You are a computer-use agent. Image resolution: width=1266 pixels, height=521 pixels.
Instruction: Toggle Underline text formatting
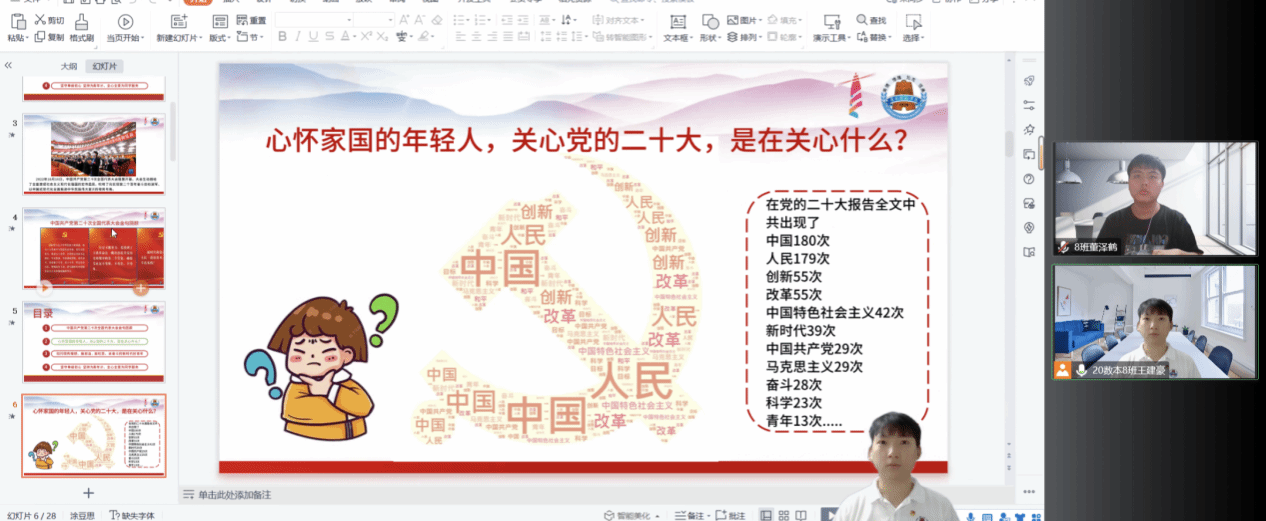pos(314,37)
